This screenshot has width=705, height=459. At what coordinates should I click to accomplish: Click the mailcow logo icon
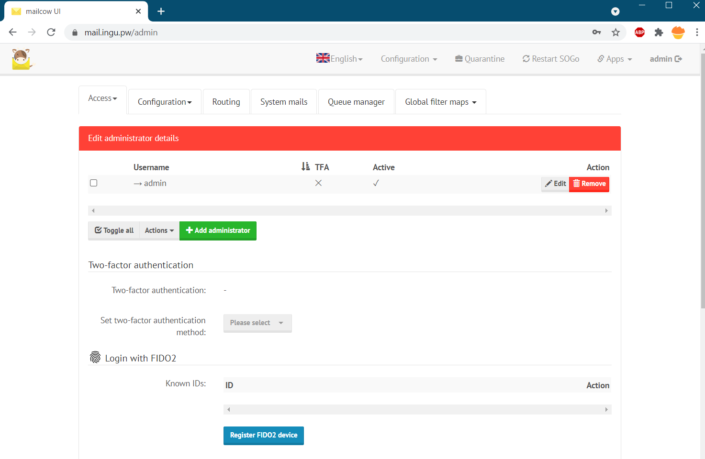coord(20,60)
